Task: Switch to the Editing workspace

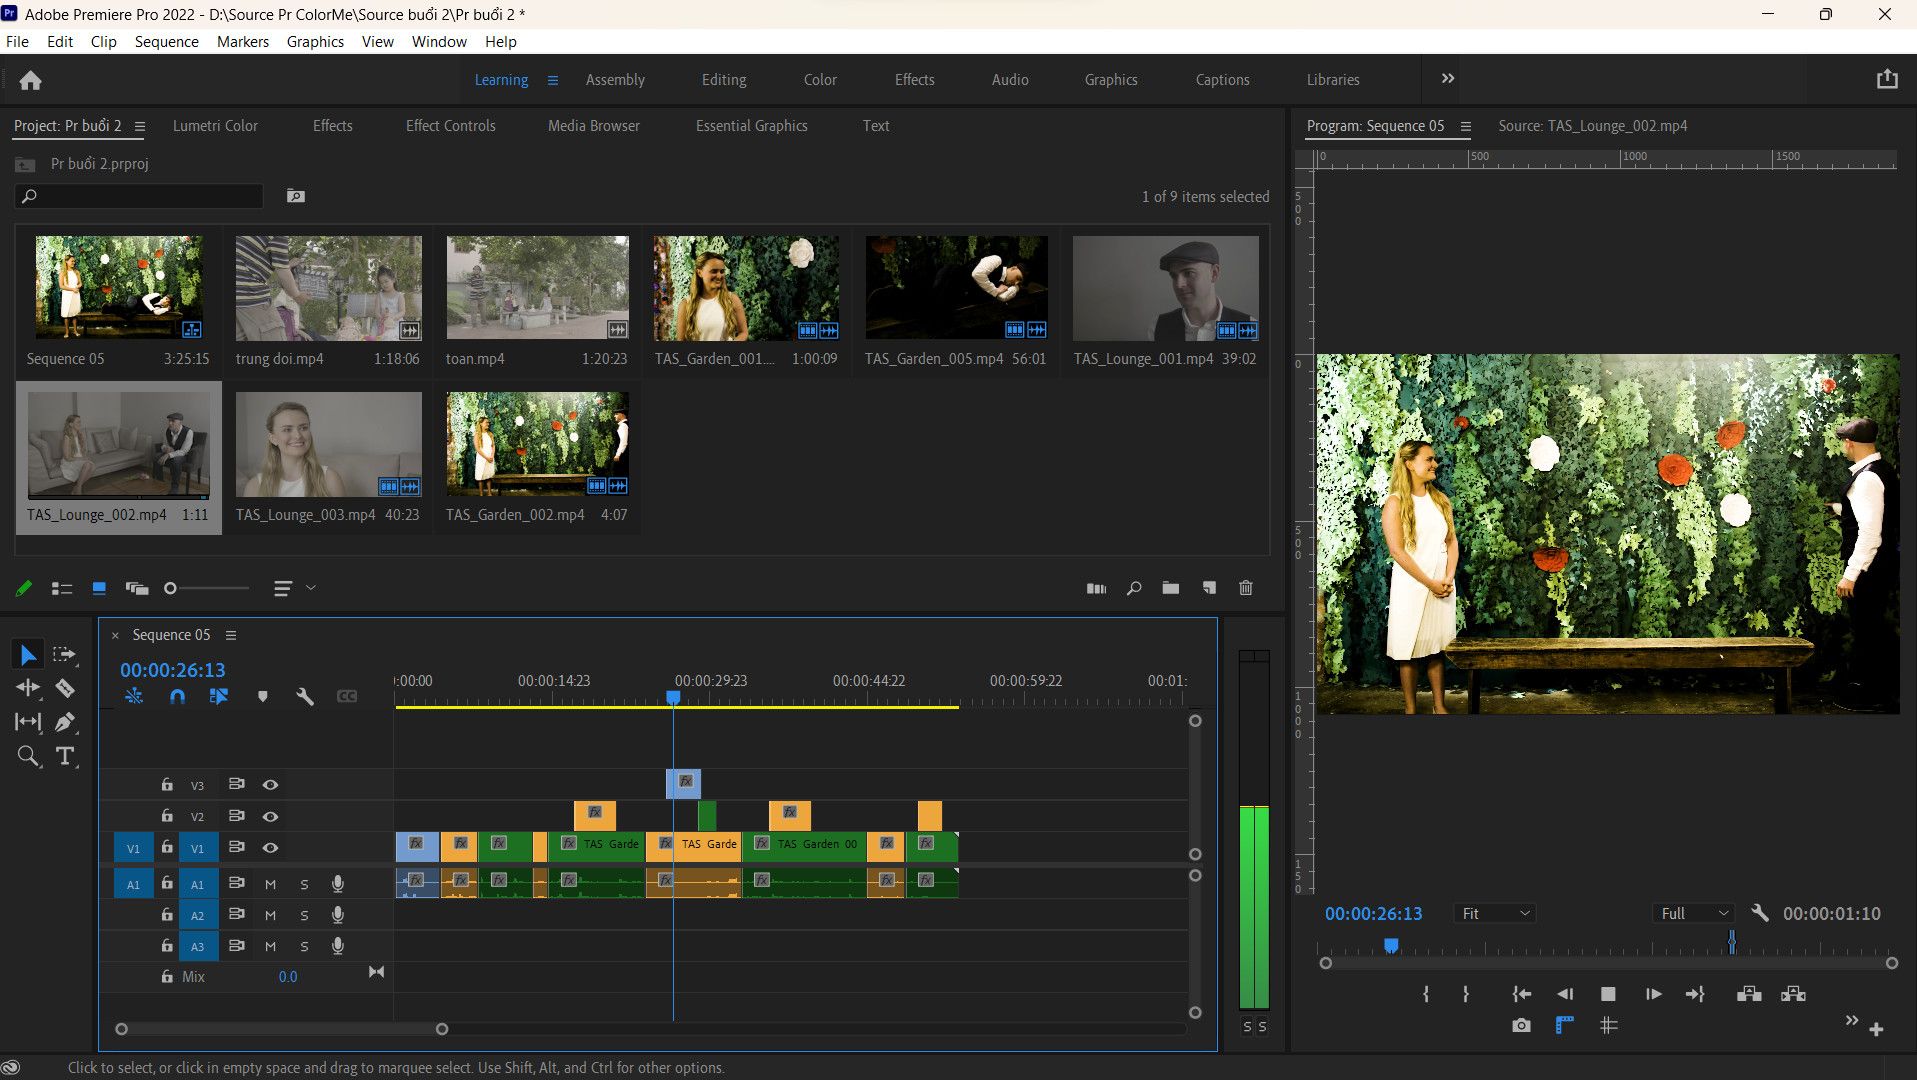Action: click(724, 80)
